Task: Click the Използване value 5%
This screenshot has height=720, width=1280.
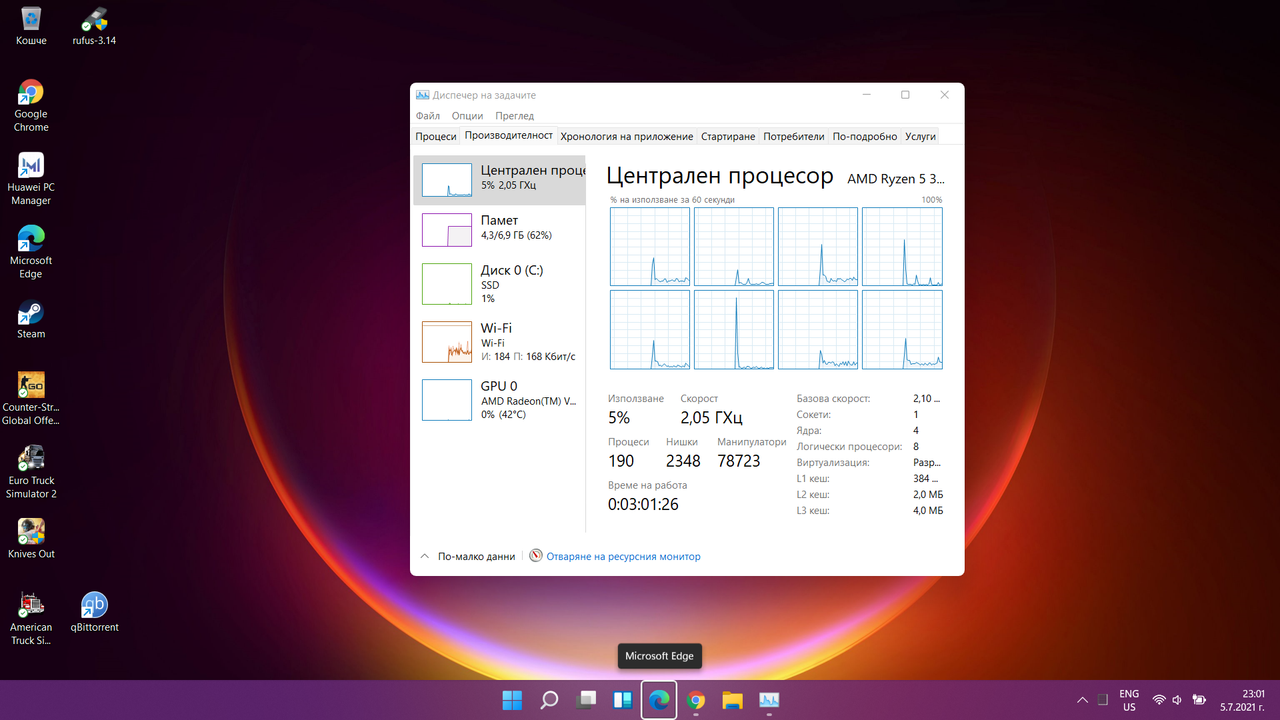Action: coord(619,418)
